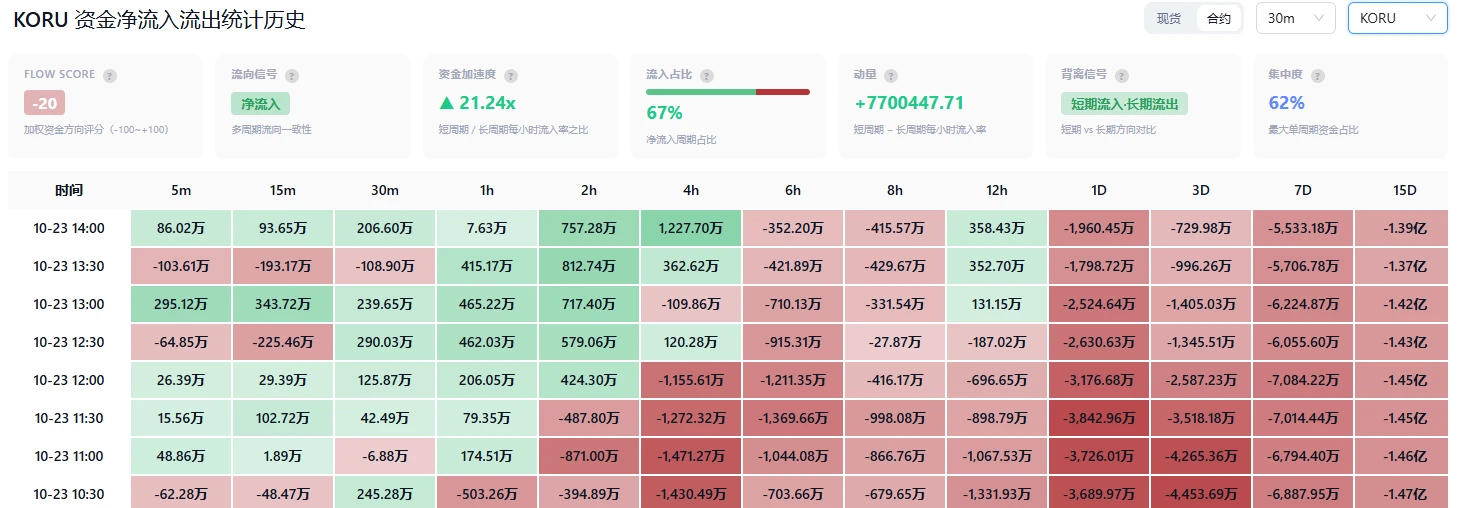Viewport: 1479px width, 508px height.
Task: Click the -1,471.27万 cell
Action: coord(691,456)
